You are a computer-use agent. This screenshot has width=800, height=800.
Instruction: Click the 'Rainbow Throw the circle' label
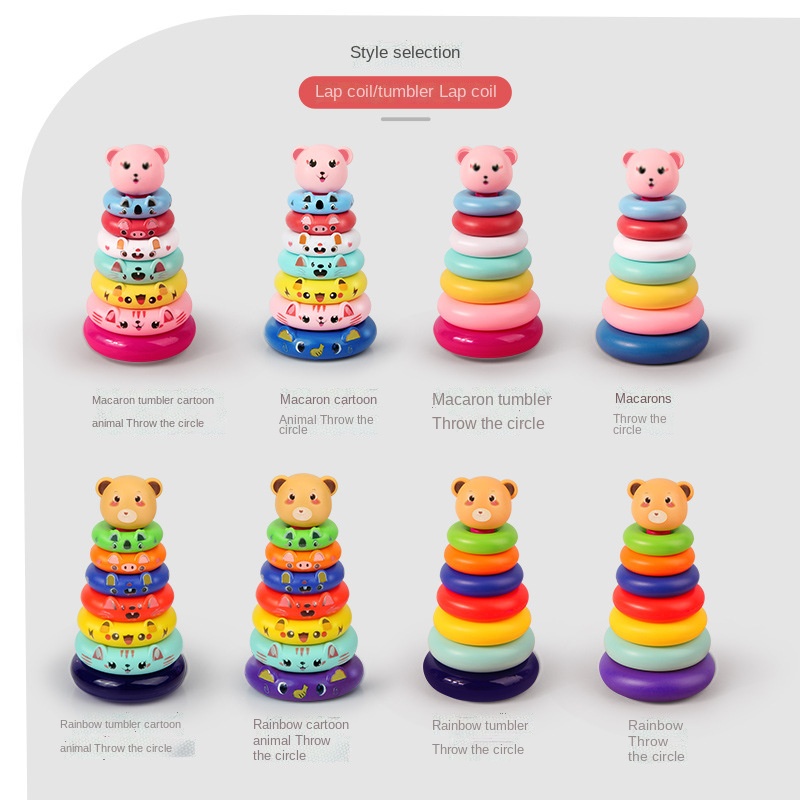point(656,740)
